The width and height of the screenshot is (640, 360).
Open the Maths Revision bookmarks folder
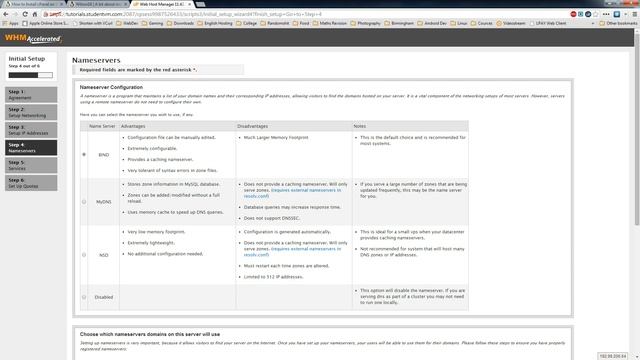tap(330, 24)
